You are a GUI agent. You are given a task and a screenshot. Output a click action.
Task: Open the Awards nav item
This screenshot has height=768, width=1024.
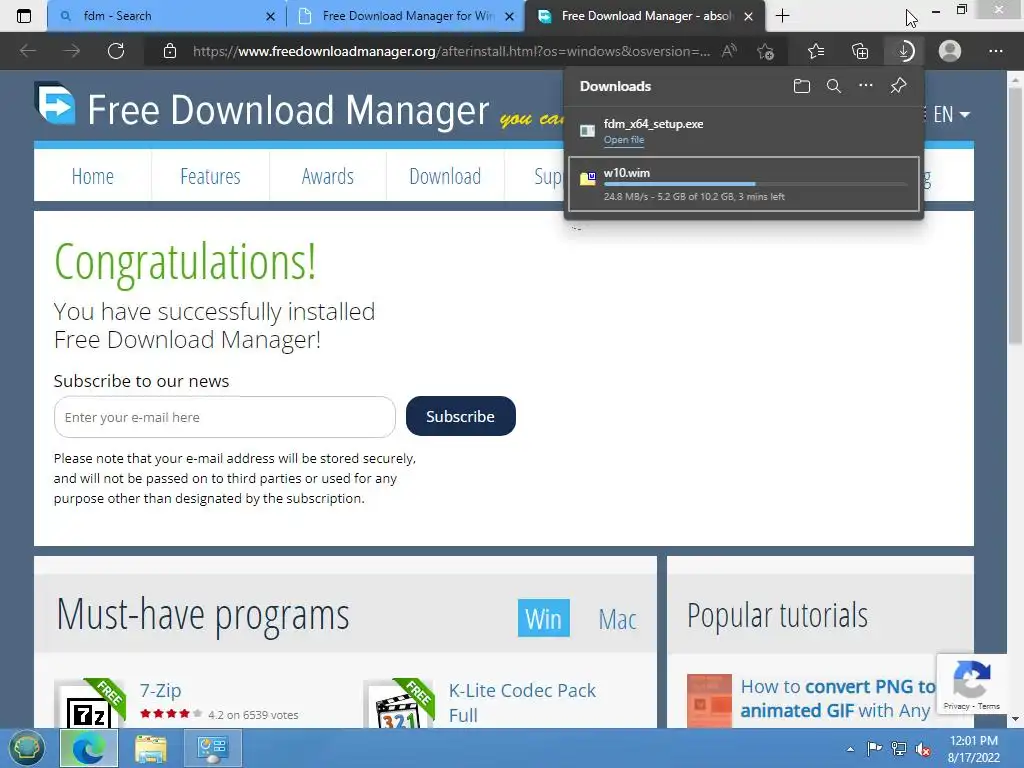pyautogui.click(x=328, y=176)
